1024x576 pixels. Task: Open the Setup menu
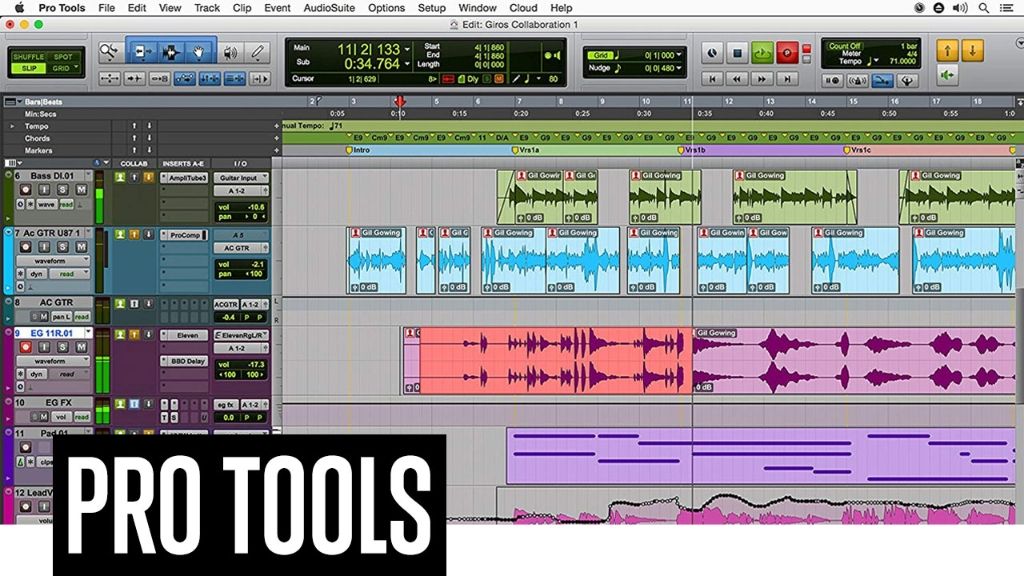pos(432,8)
